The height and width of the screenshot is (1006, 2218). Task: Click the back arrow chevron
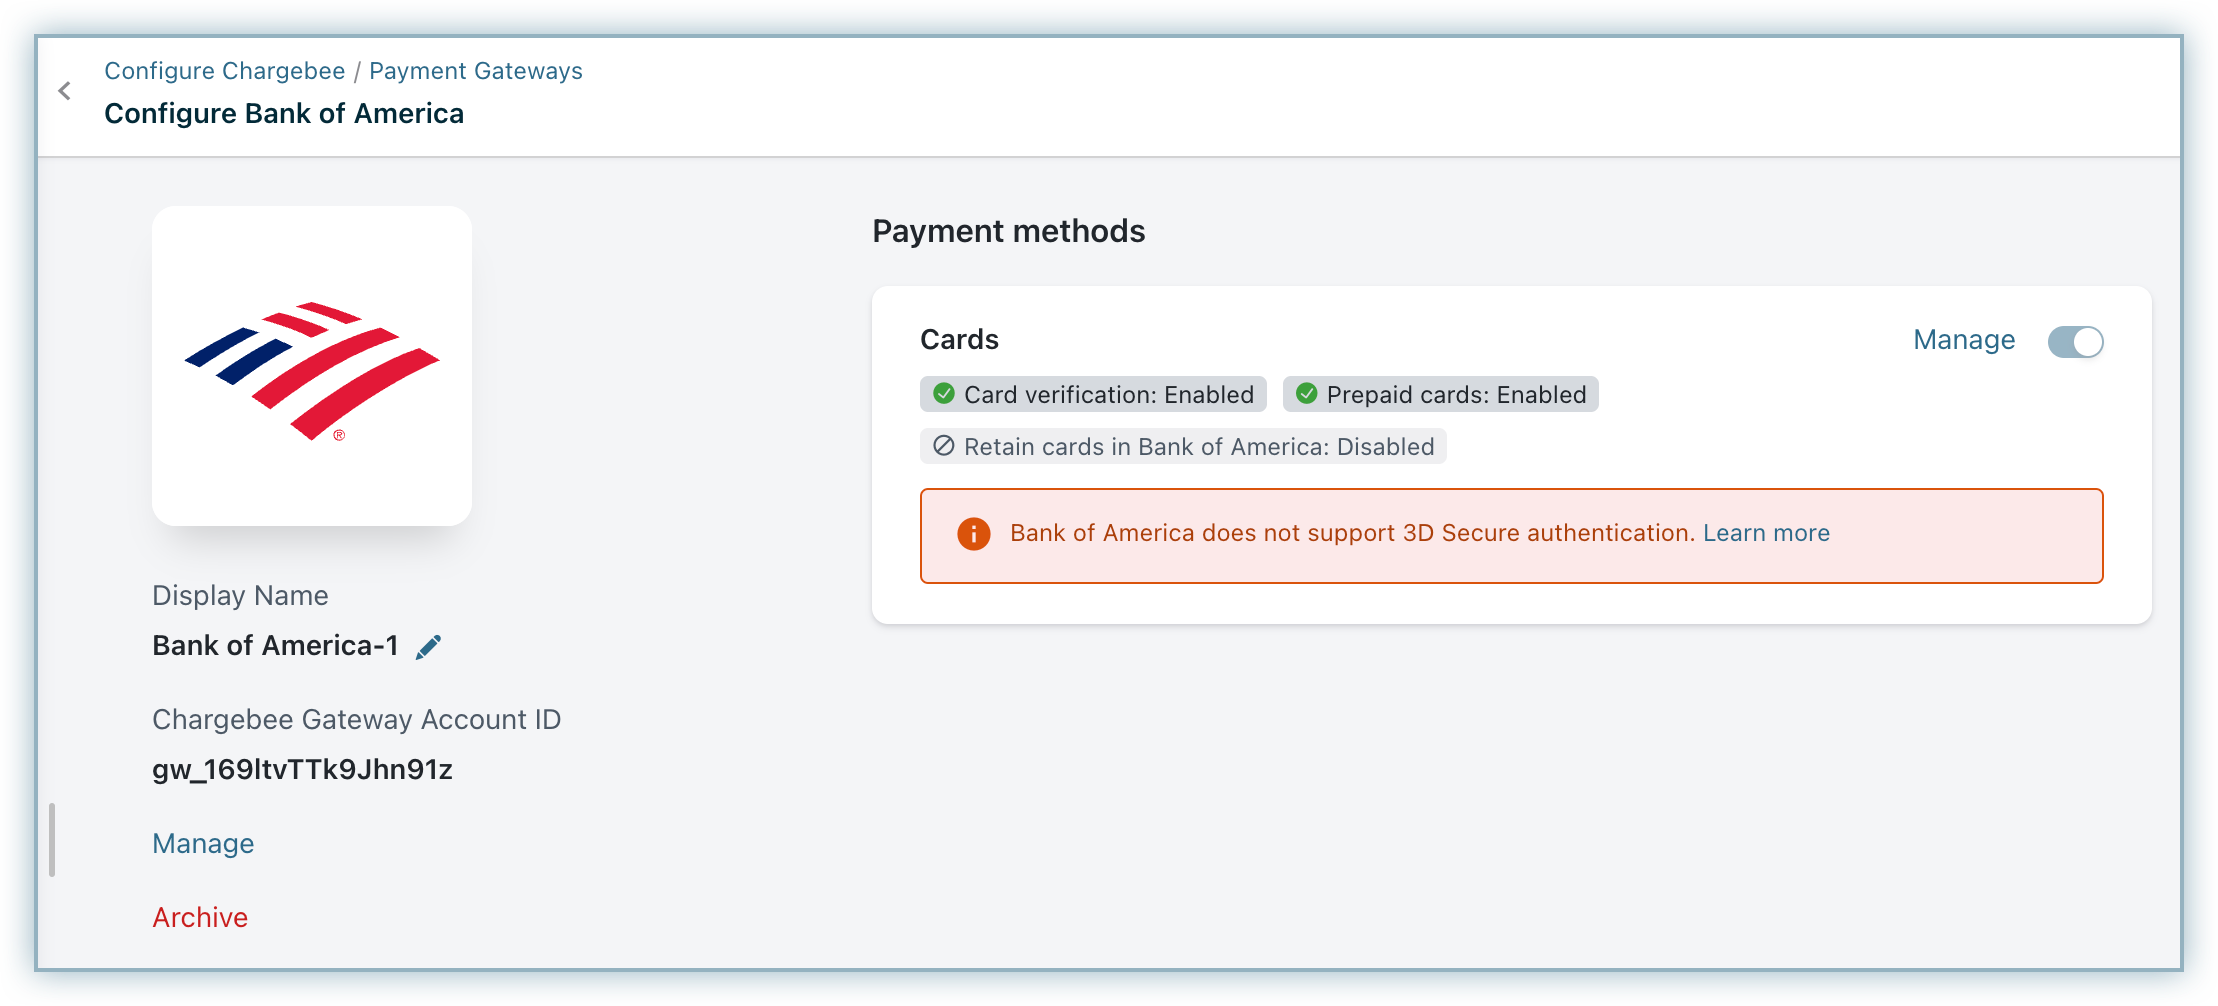(65, 91)
